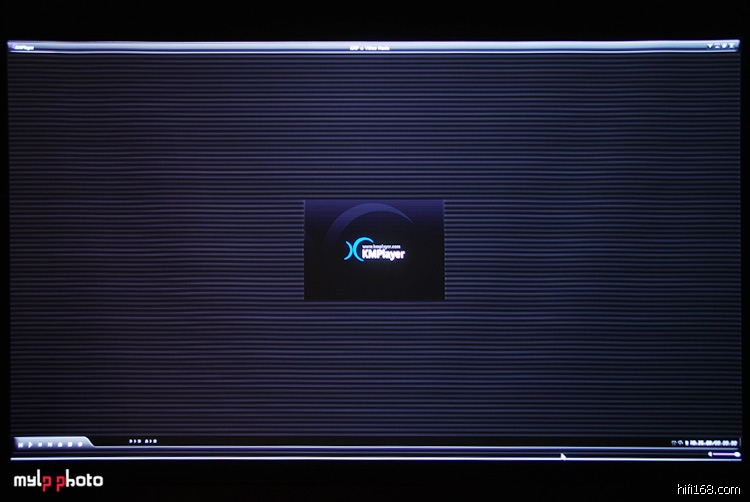Adjust the volume slider at bottom right

(x=728, y=454)
